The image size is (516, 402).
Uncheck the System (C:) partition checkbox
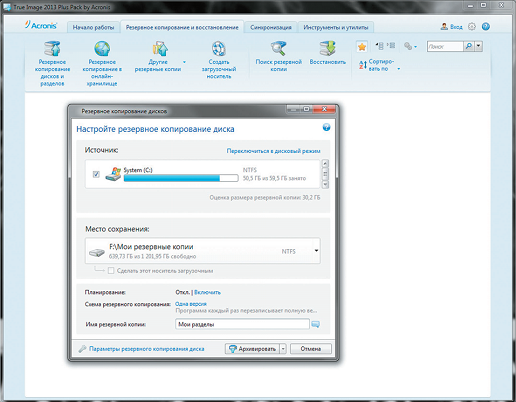coord(96,174)
